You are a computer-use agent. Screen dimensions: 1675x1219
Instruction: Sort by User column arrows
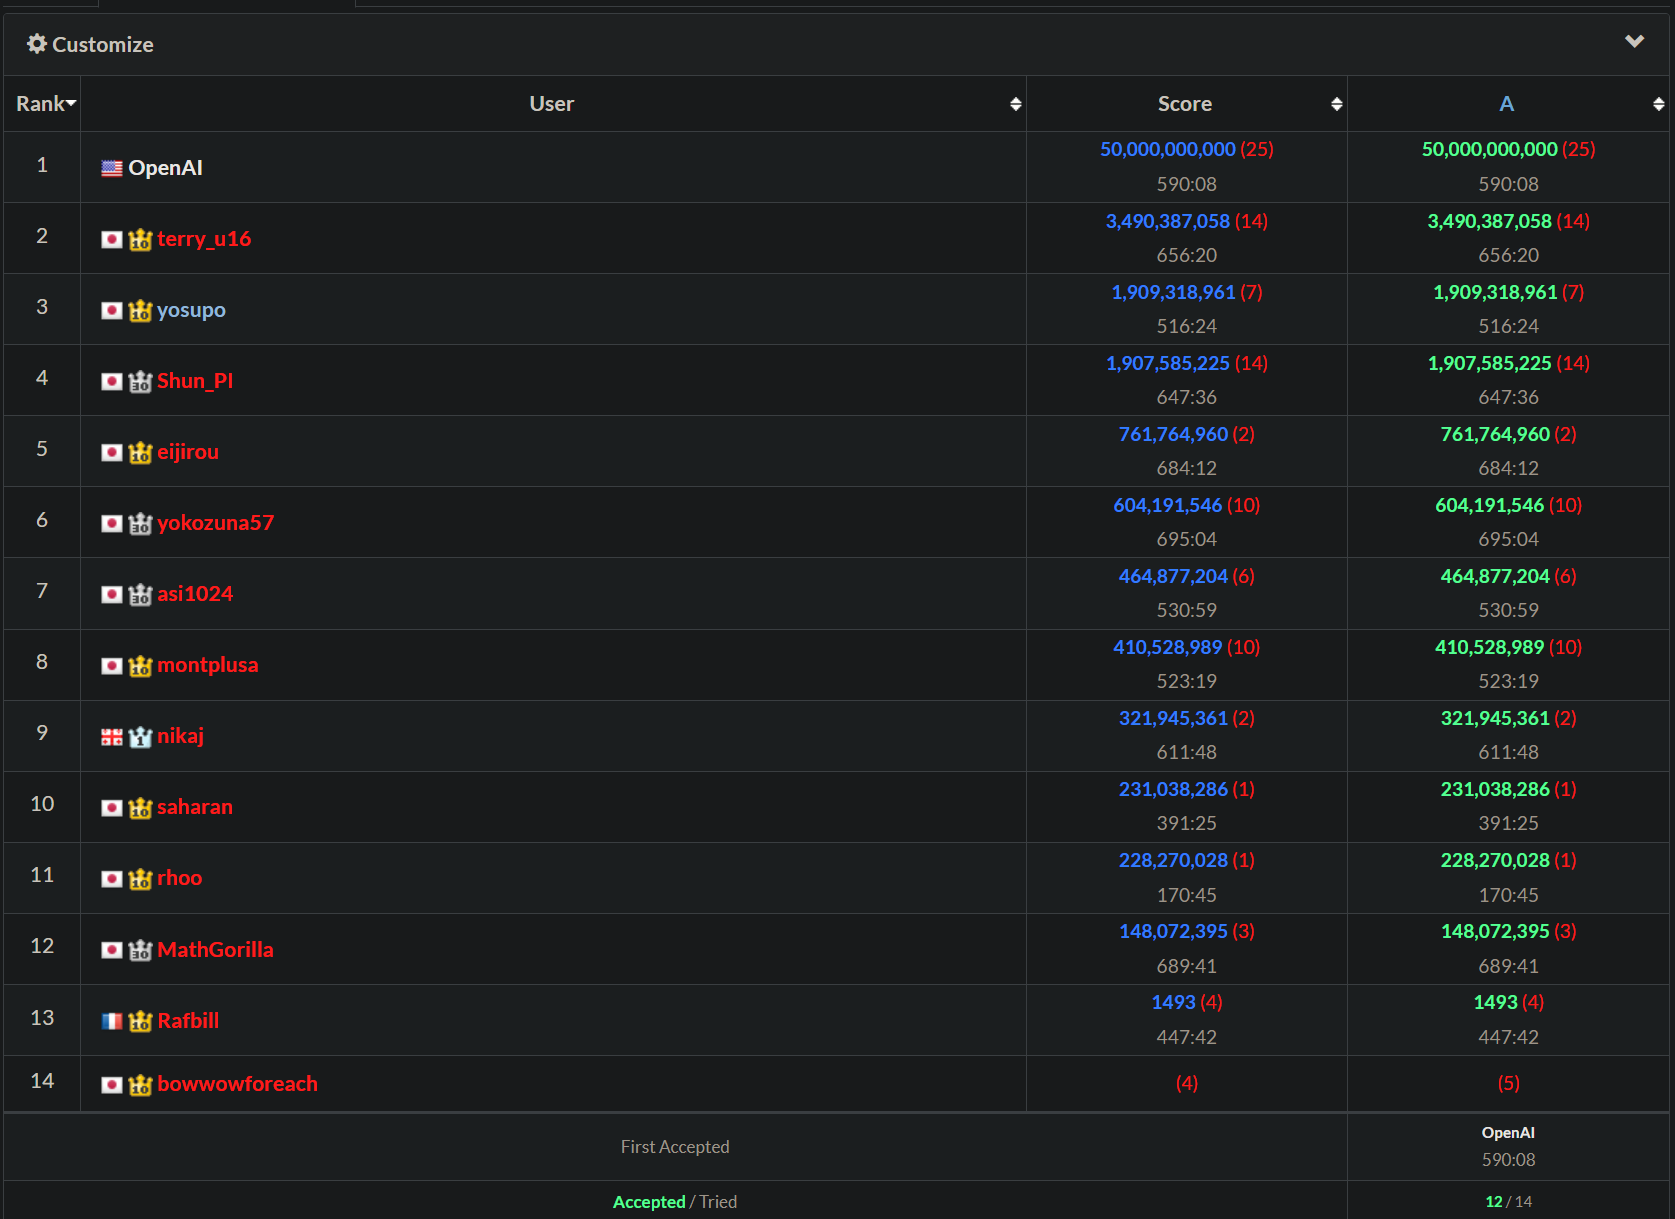[x=1015, y=104]
